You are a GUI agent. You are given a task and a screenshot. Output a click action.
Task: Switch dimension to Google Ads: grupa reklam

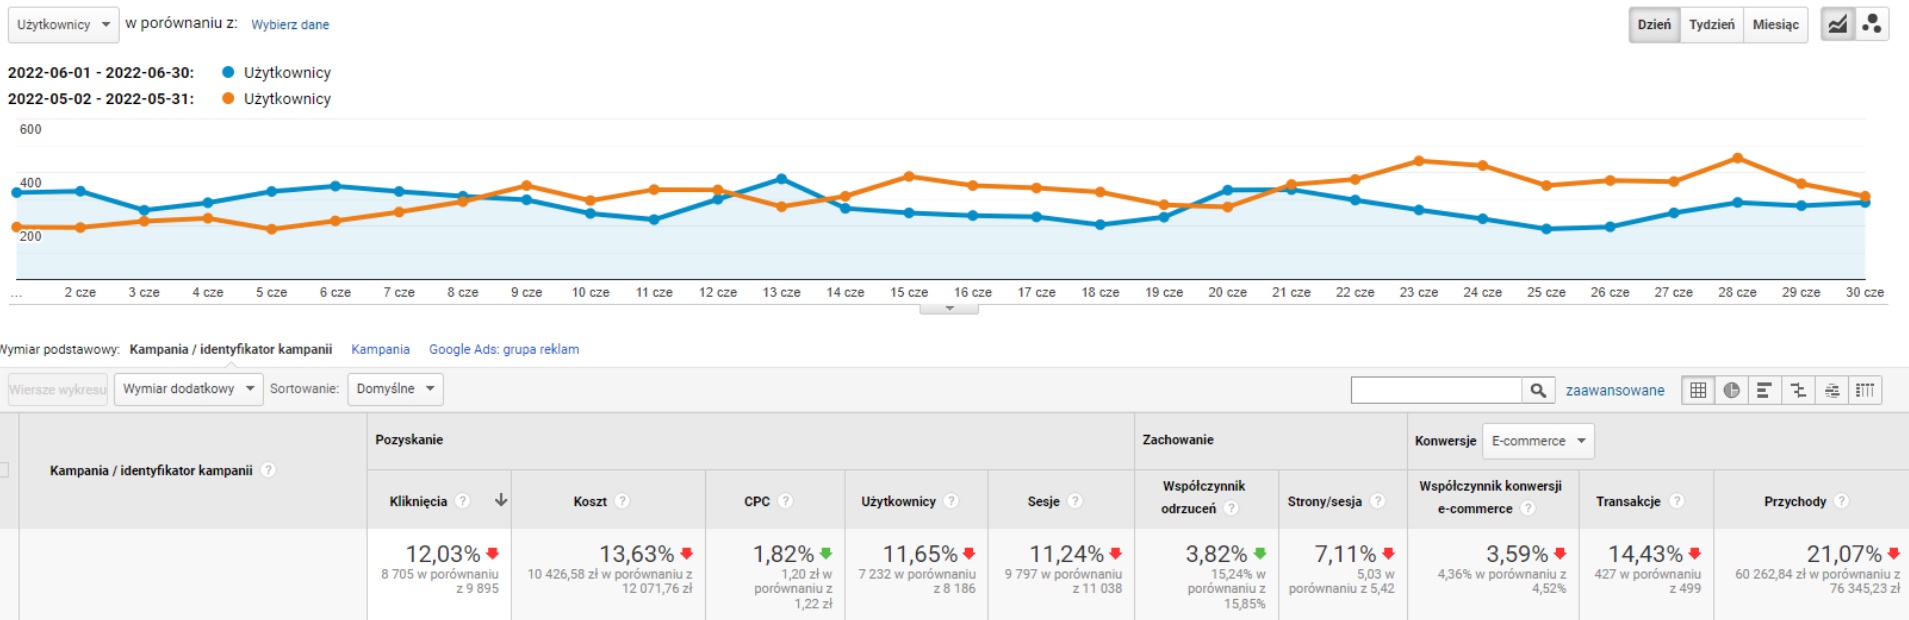click(x=504, y=349)
